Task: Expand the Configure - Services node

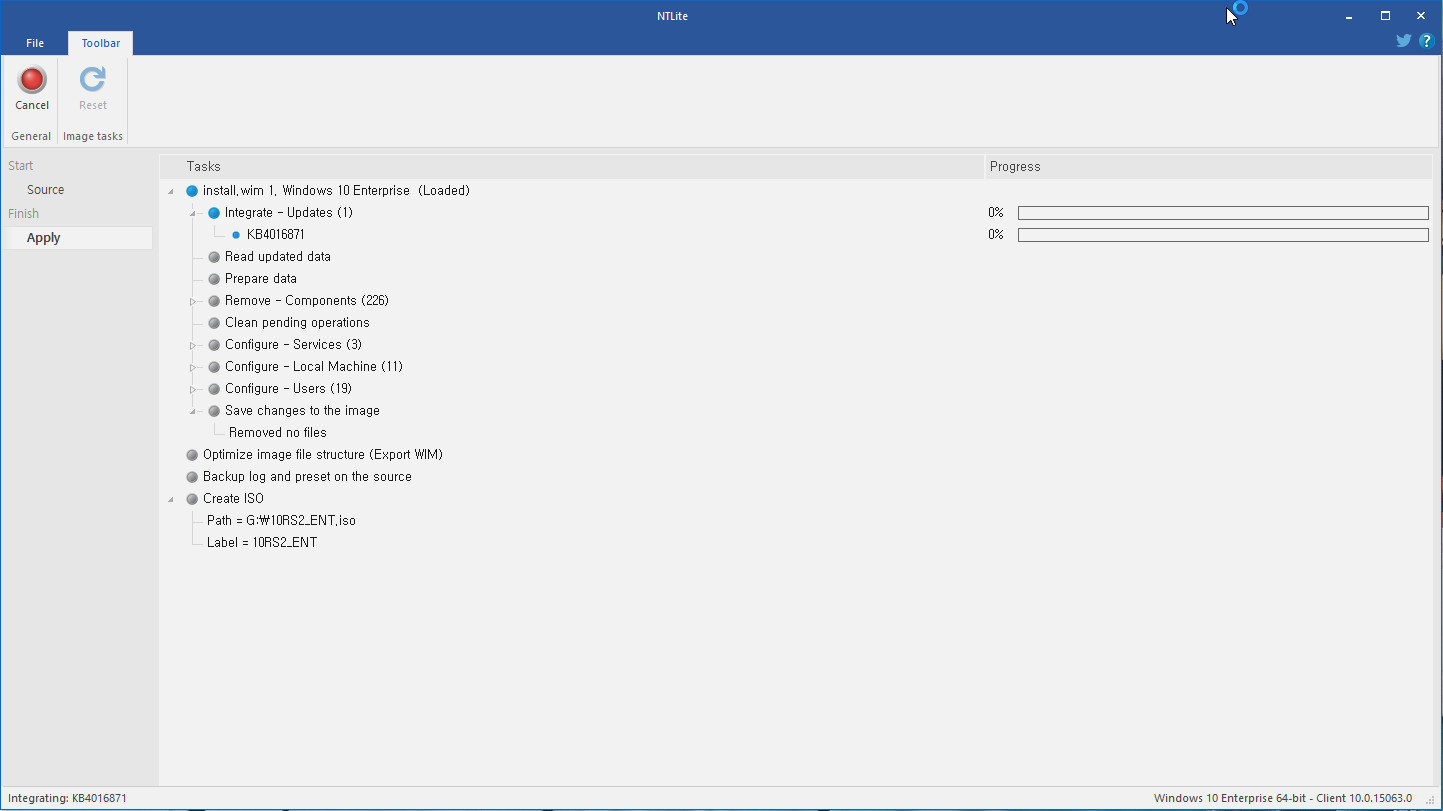Action: [x=193, y=345]
